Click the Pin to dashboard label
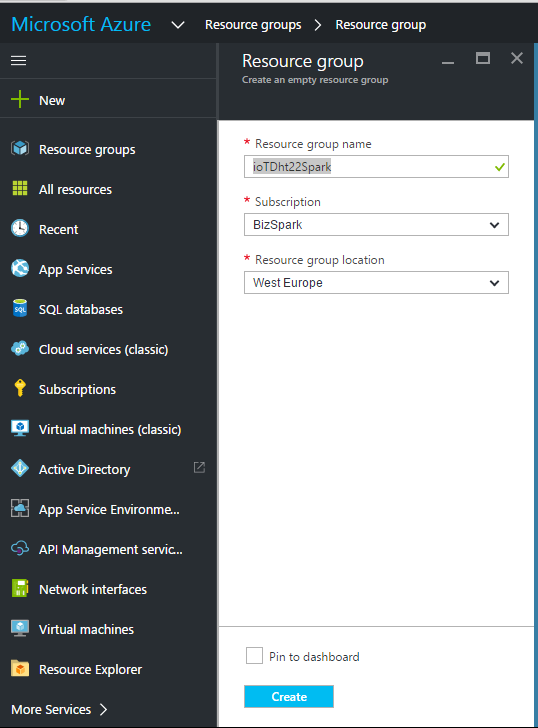The height and width of the screenshot is (728, 538). pyautogui.click(x=314, y=656)
